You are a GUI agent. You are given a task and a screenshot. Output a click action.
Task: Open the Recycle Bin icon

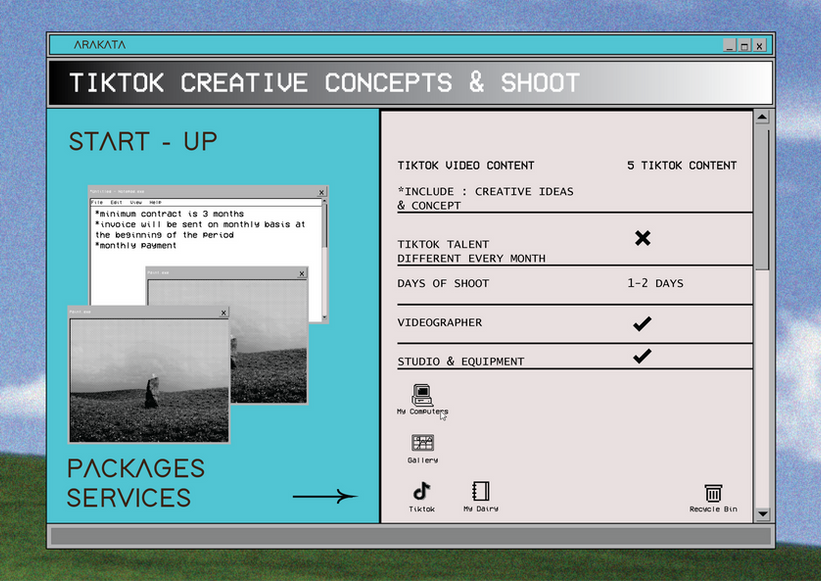tap(713, 498)
